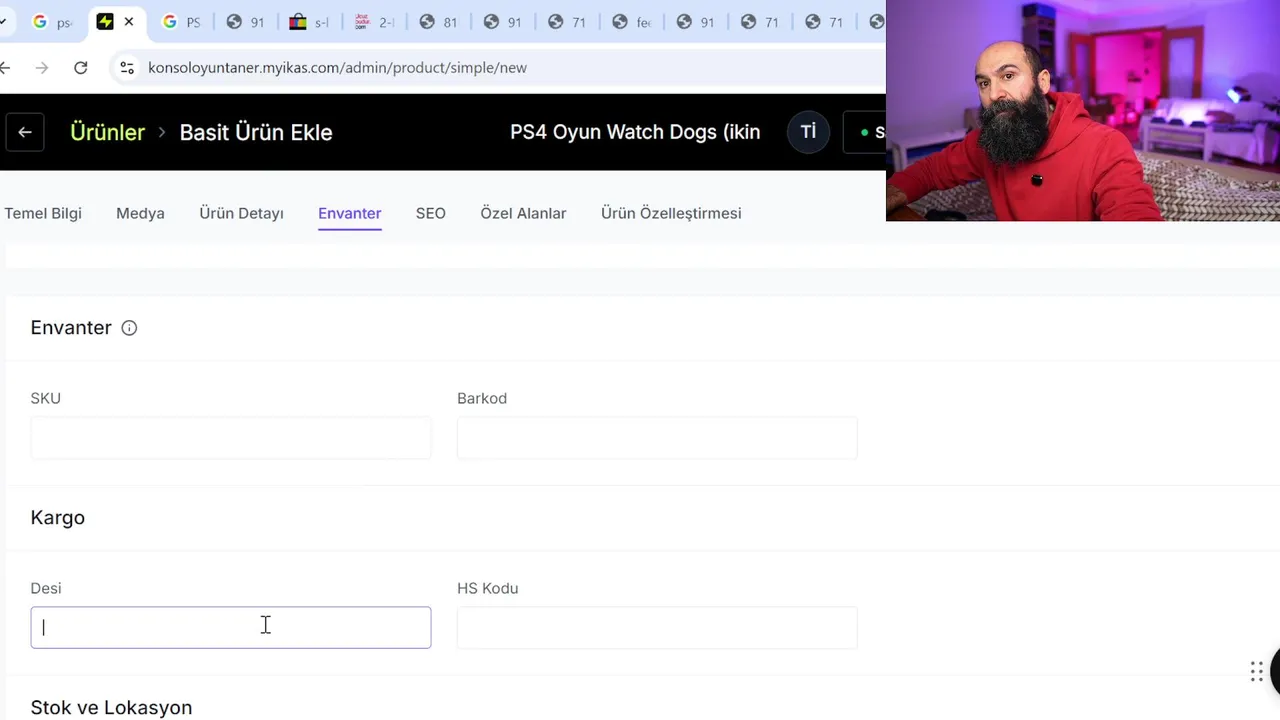The image size is (1280, 720).
Task: Select the active tab's lightning favicon
Action: [105, 22]
